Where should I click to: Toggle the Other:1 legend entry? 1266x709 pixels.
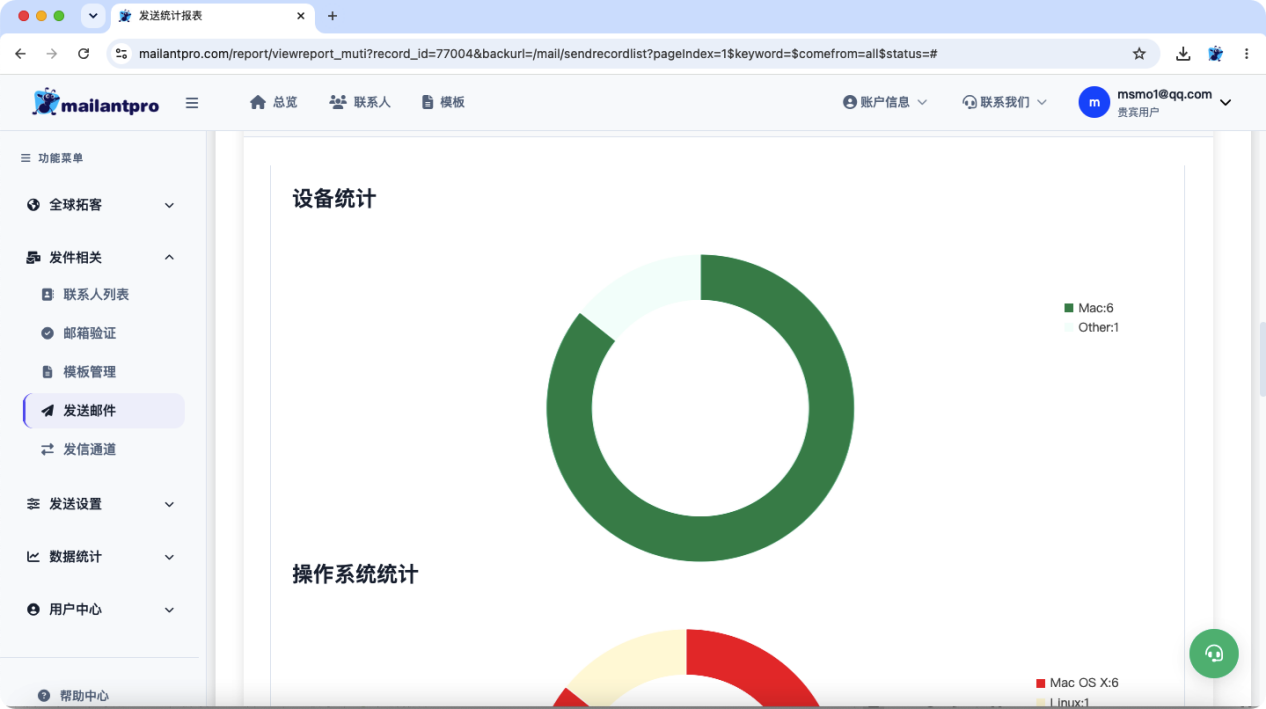pos(1091,327)
